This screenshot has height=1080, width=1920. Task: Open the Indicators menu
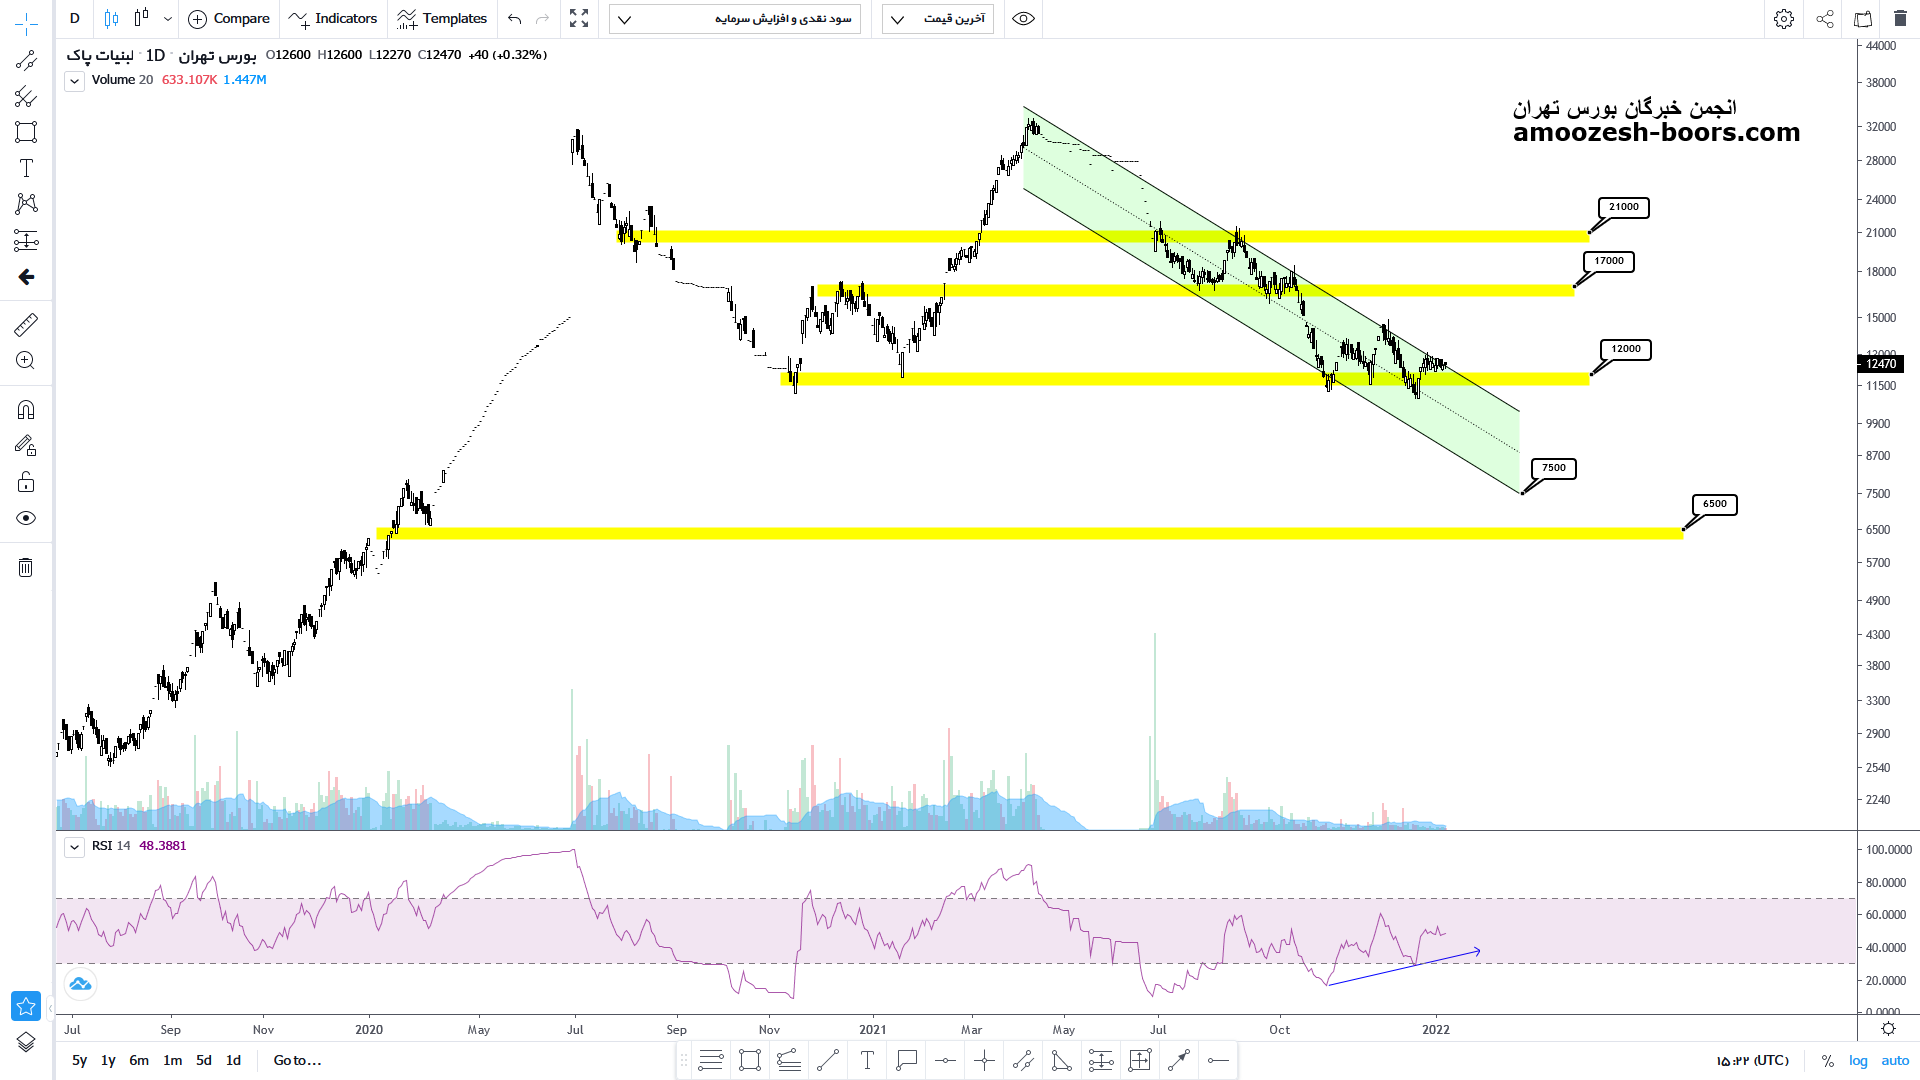(x=333, y=19)
